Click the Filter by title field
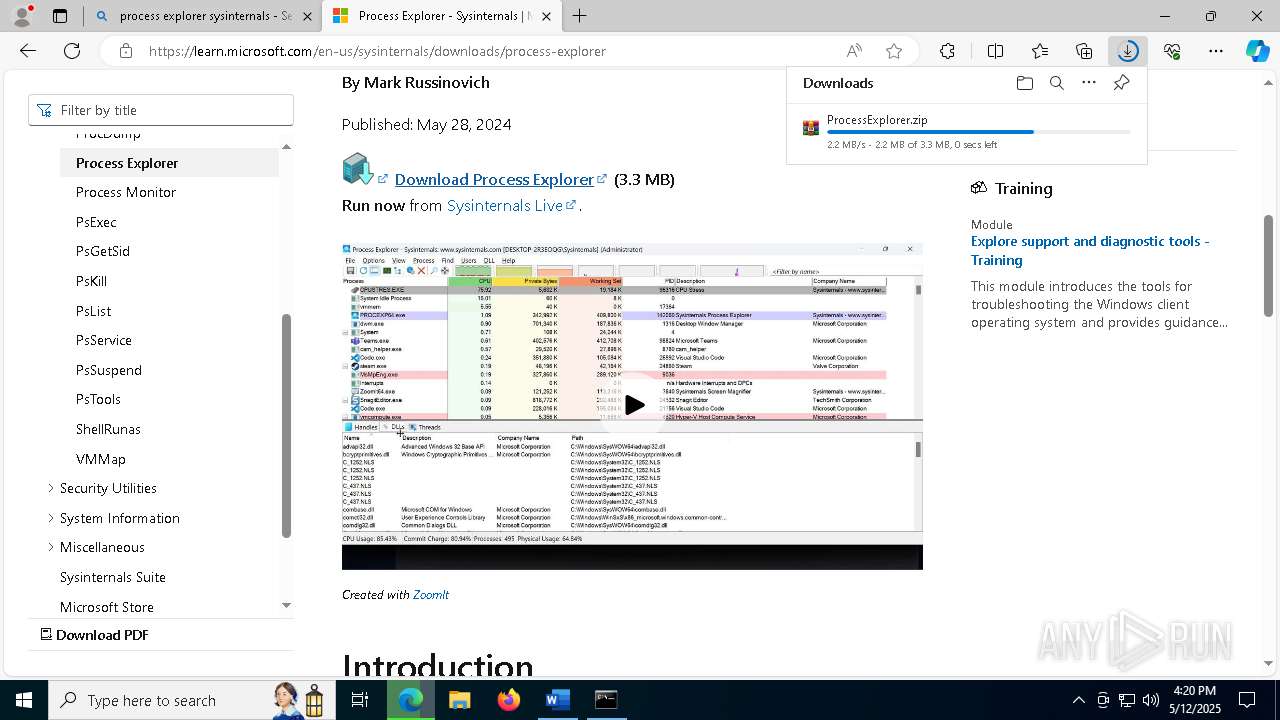This screenshot has width=1280, height=720. tap(161, 110)
